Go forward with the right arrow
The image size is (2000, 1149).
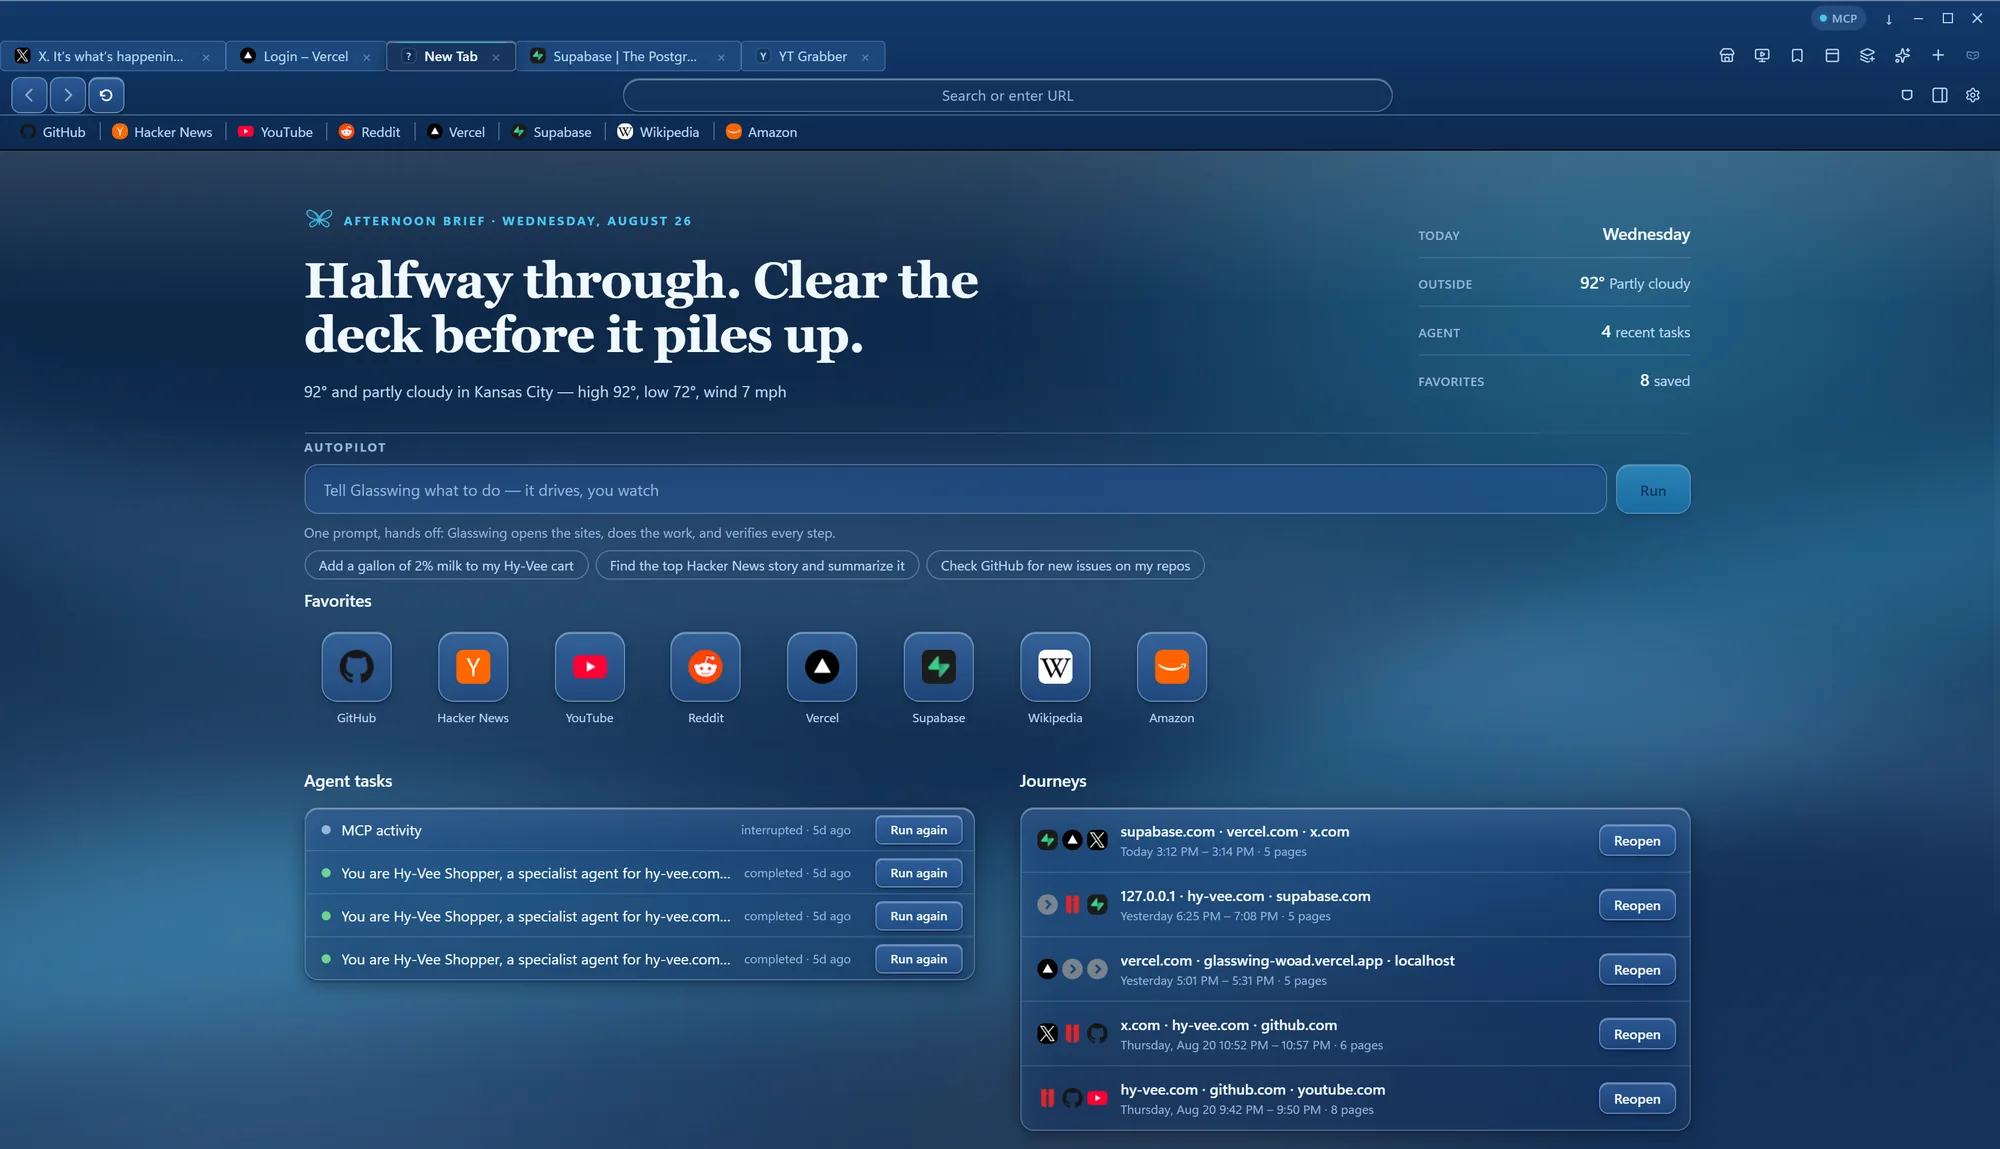pos(68,95)
